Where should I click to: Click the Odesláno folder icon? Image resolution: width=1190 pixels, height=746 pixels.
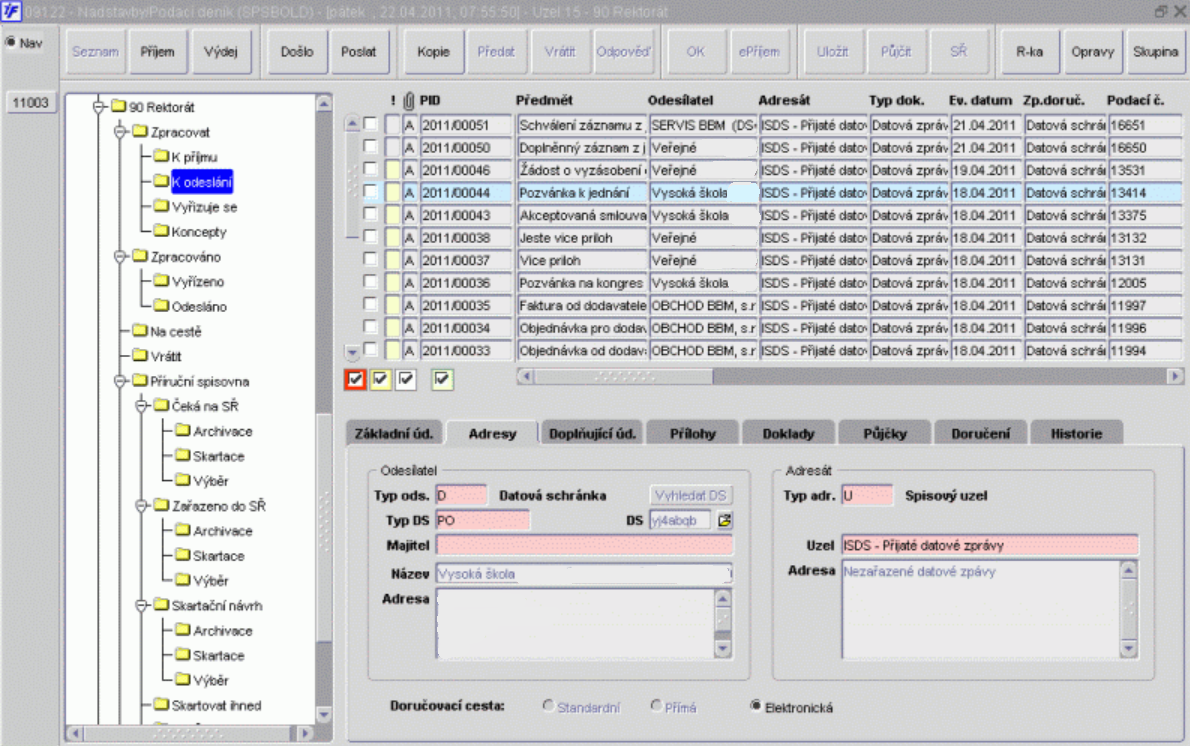tap(161, 306)
